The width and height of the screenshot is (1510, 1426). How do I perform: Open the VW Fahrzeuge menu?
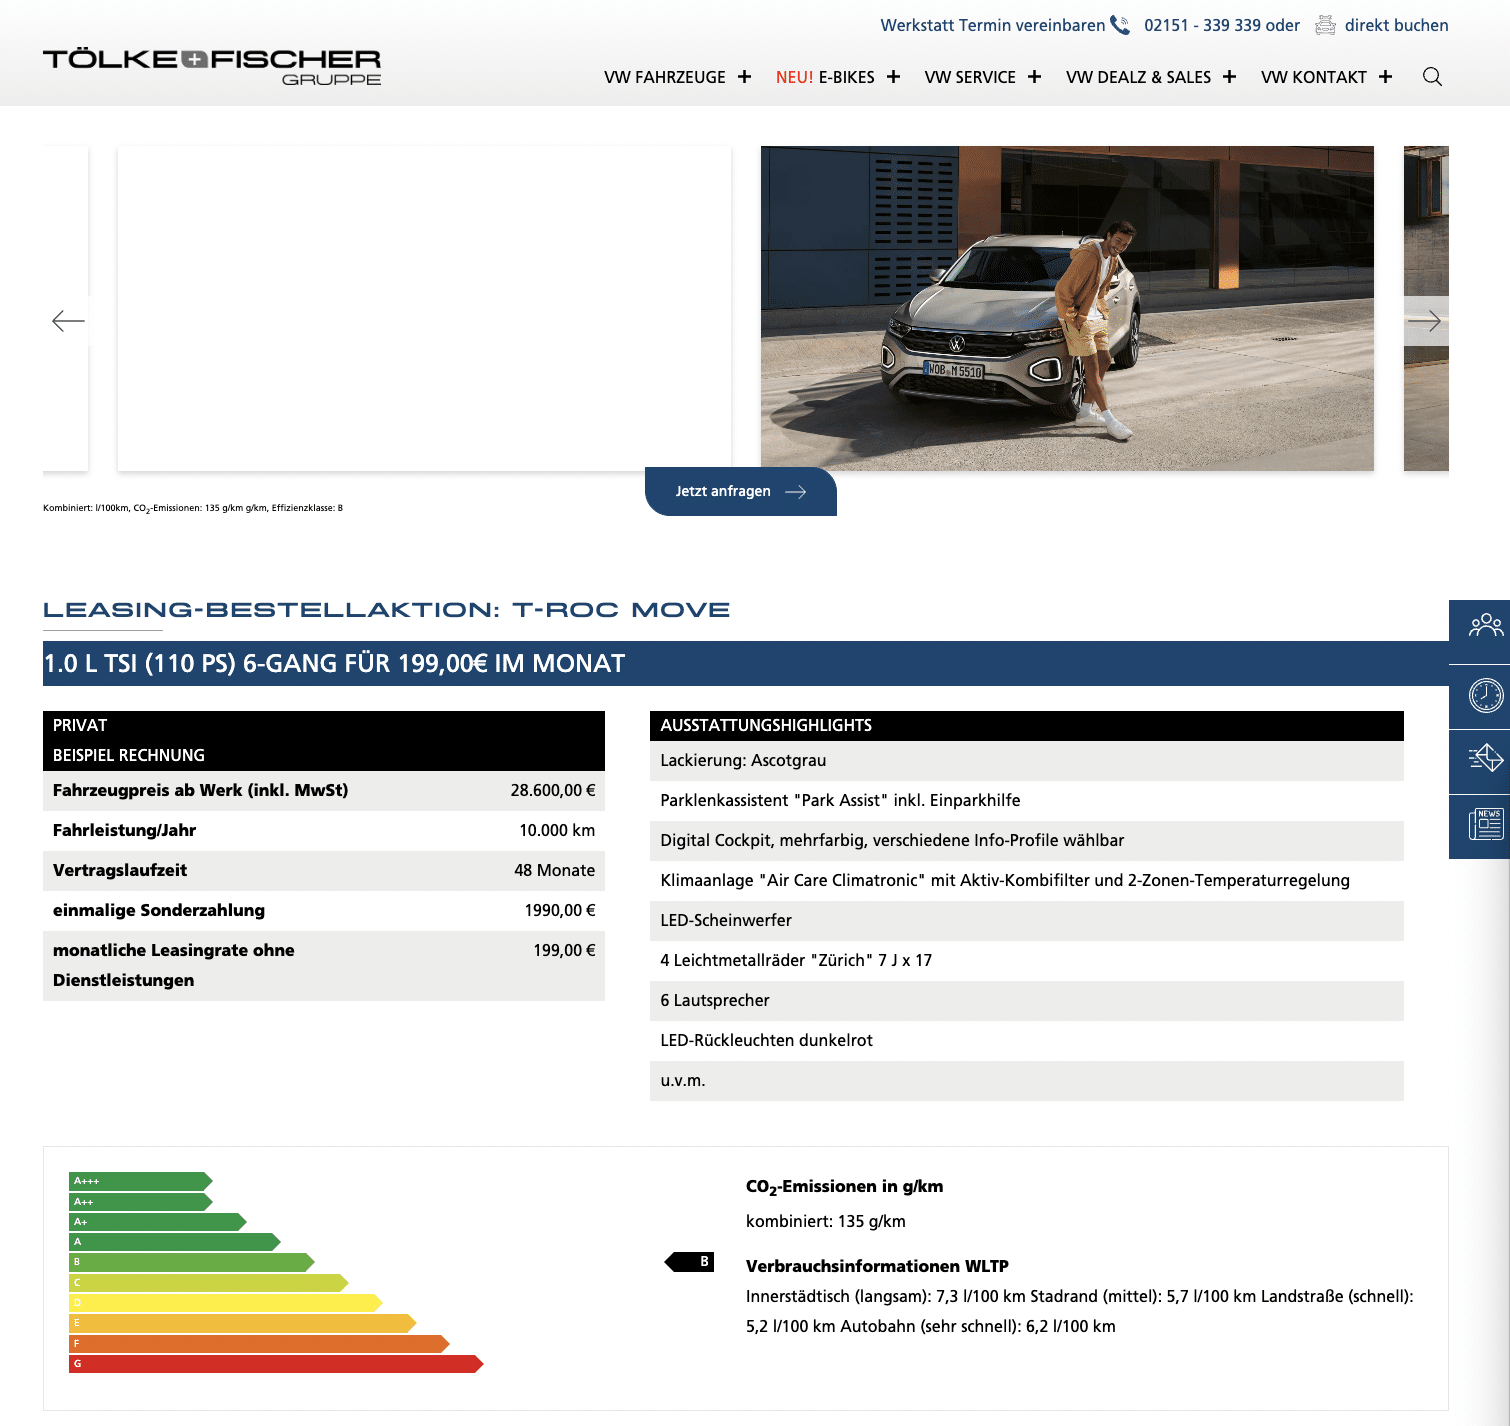(x=665, y=77)
